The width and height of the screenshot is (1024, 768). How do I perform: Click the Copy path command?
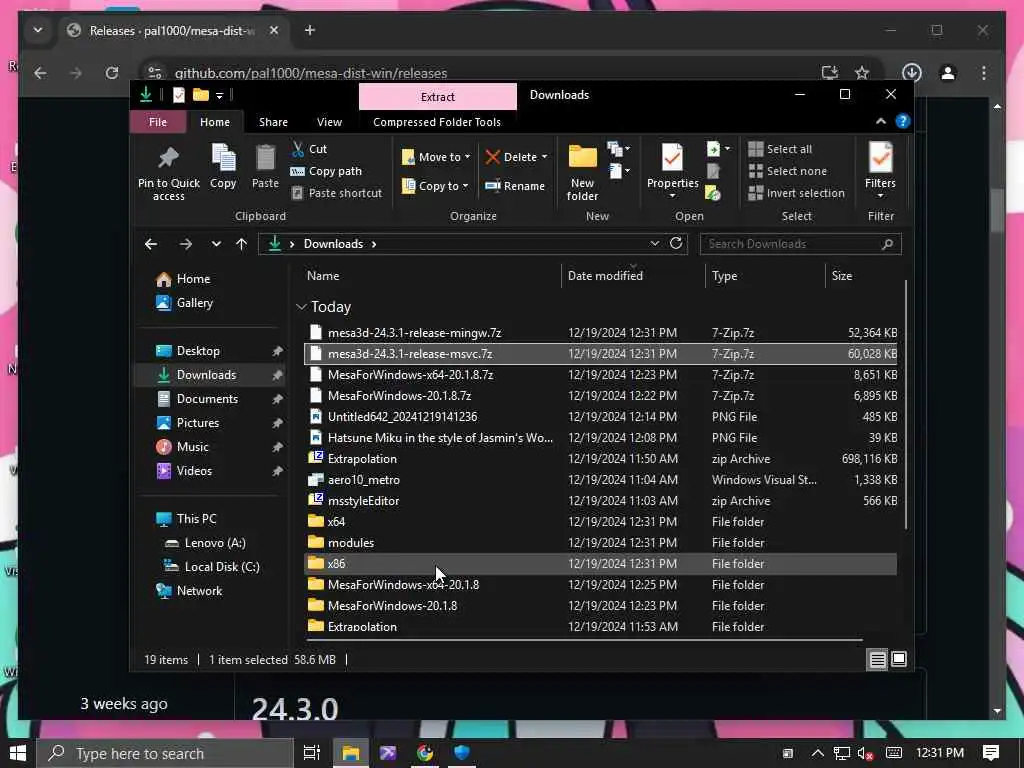pos(326,171)
